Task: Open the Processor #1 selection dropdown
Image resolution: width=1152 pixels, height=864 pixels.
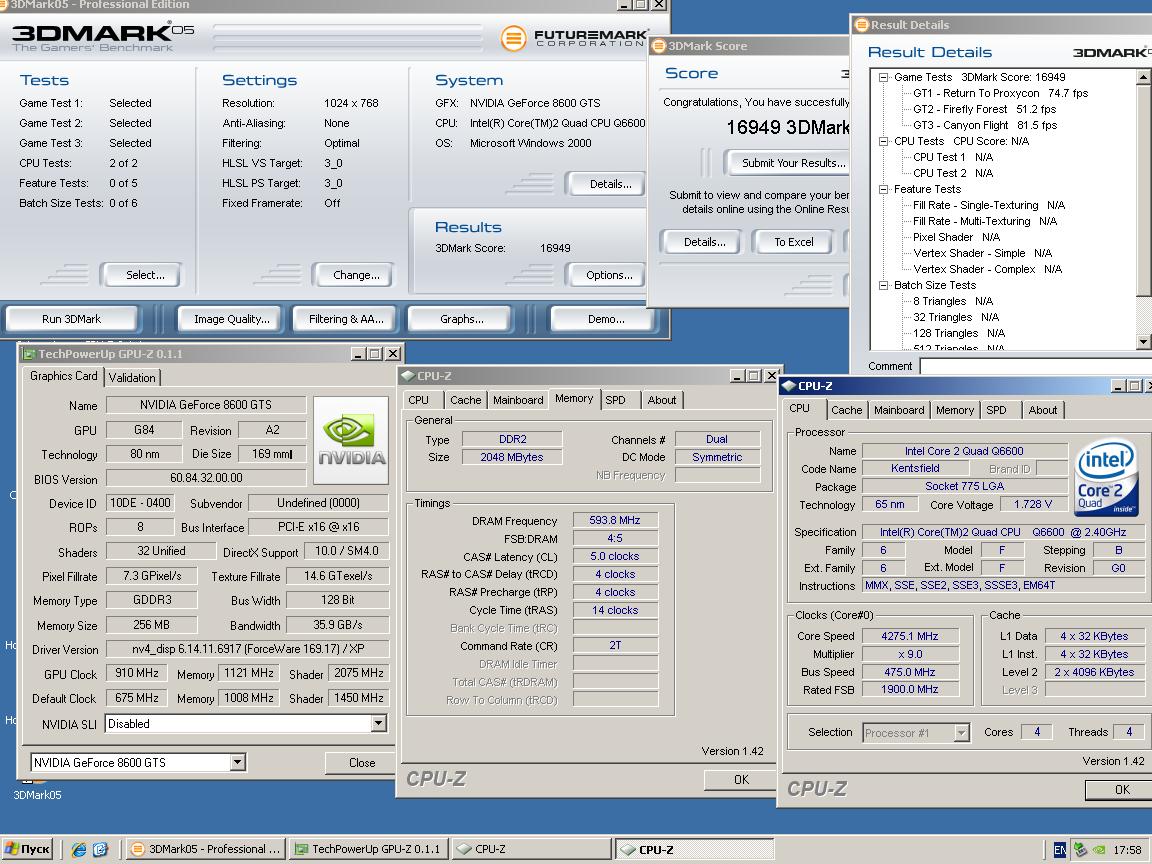Action: [961, 732]
